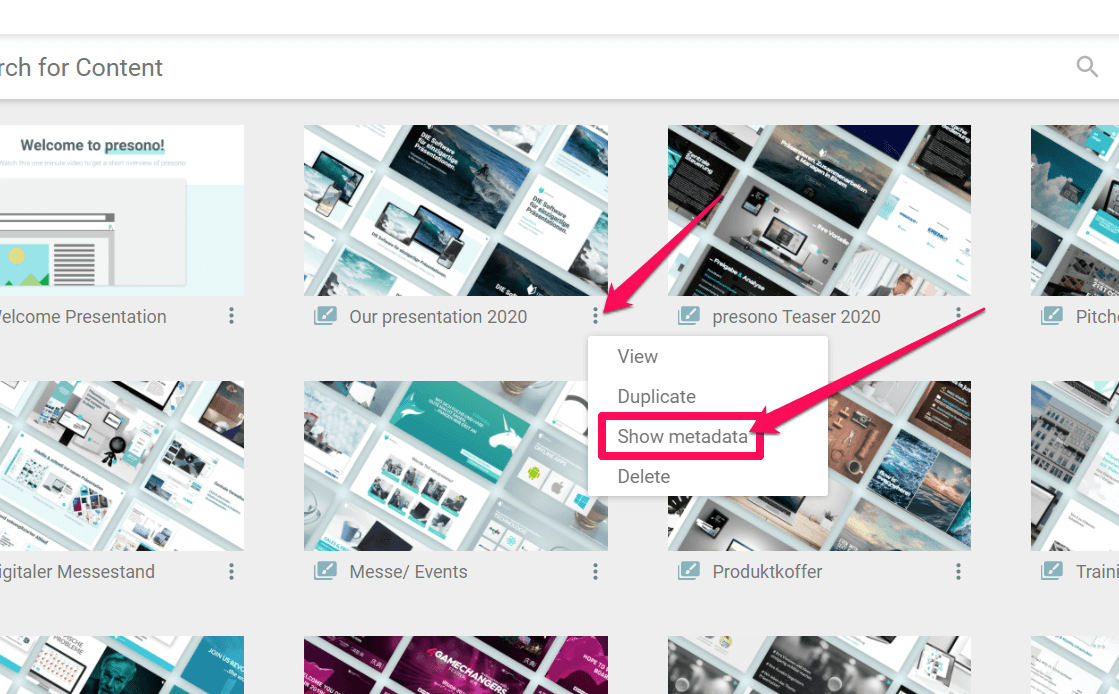Open presono Teaser 2020 three-dot menu
Screen dimensions: 1119x694
tap(958, 314)
